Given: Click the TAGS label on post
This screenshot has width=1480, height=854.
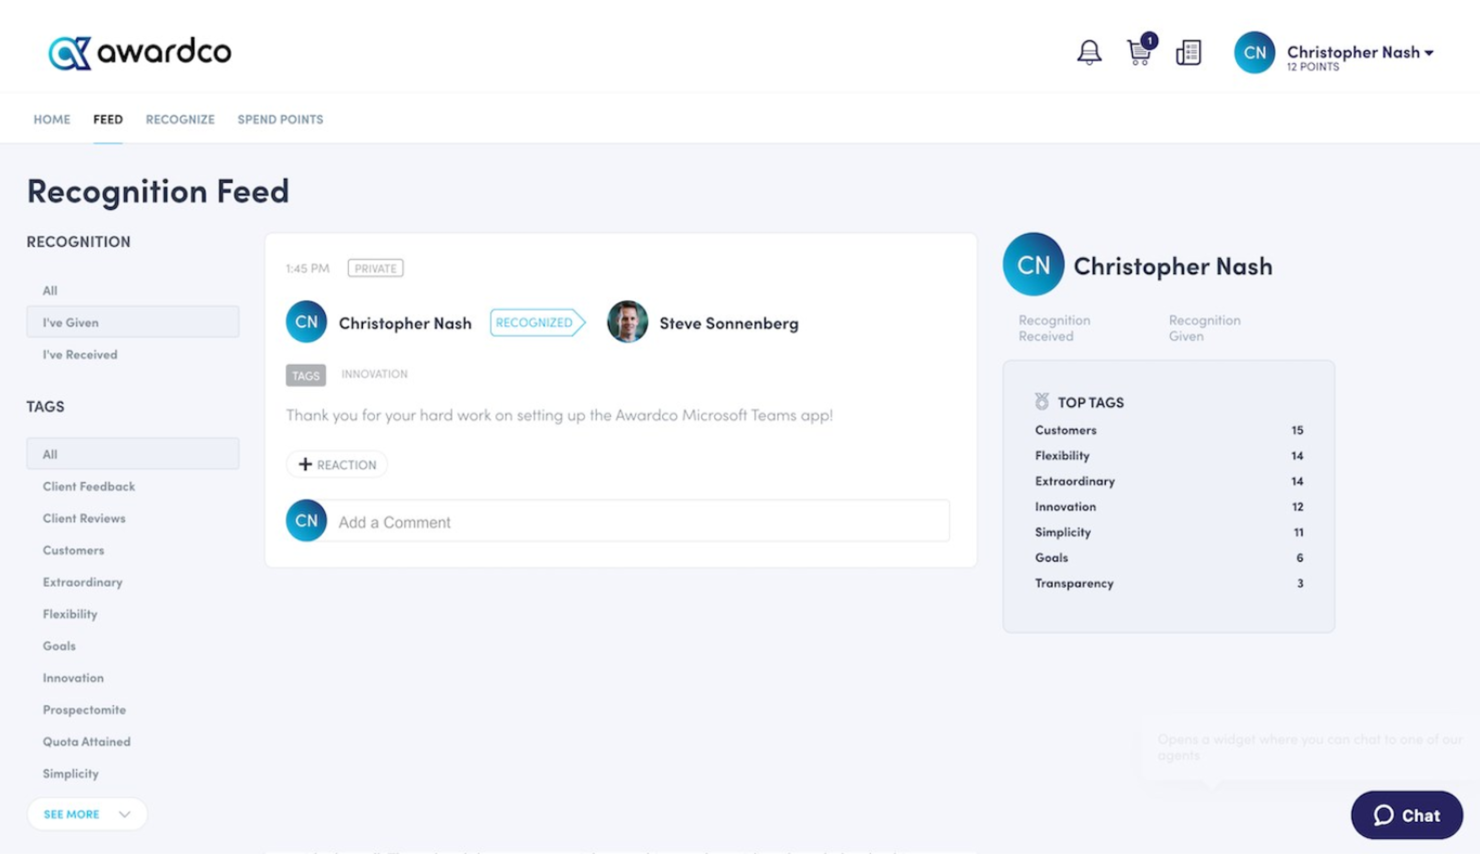Looking at the screenshot, I should click(x=306, y=375).
